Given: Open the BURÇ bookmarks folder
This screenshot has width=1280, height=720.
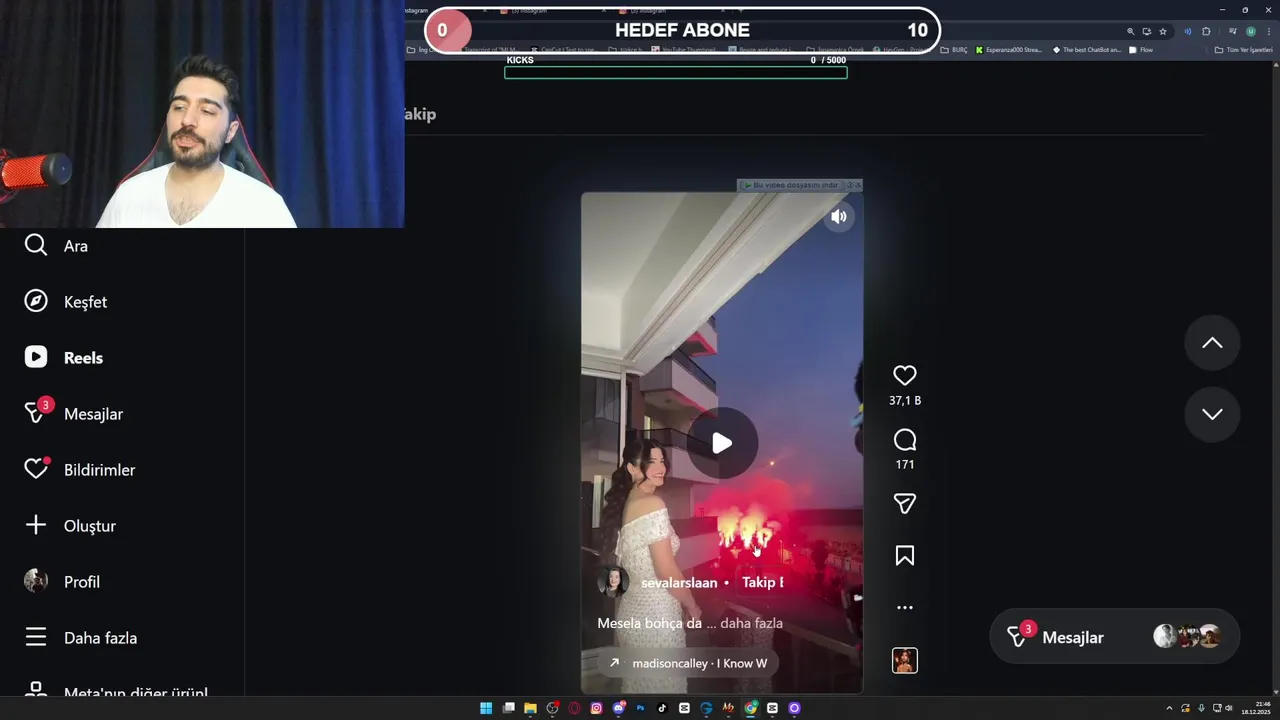Looking at the screenshot, I should [x=954, y=50].
